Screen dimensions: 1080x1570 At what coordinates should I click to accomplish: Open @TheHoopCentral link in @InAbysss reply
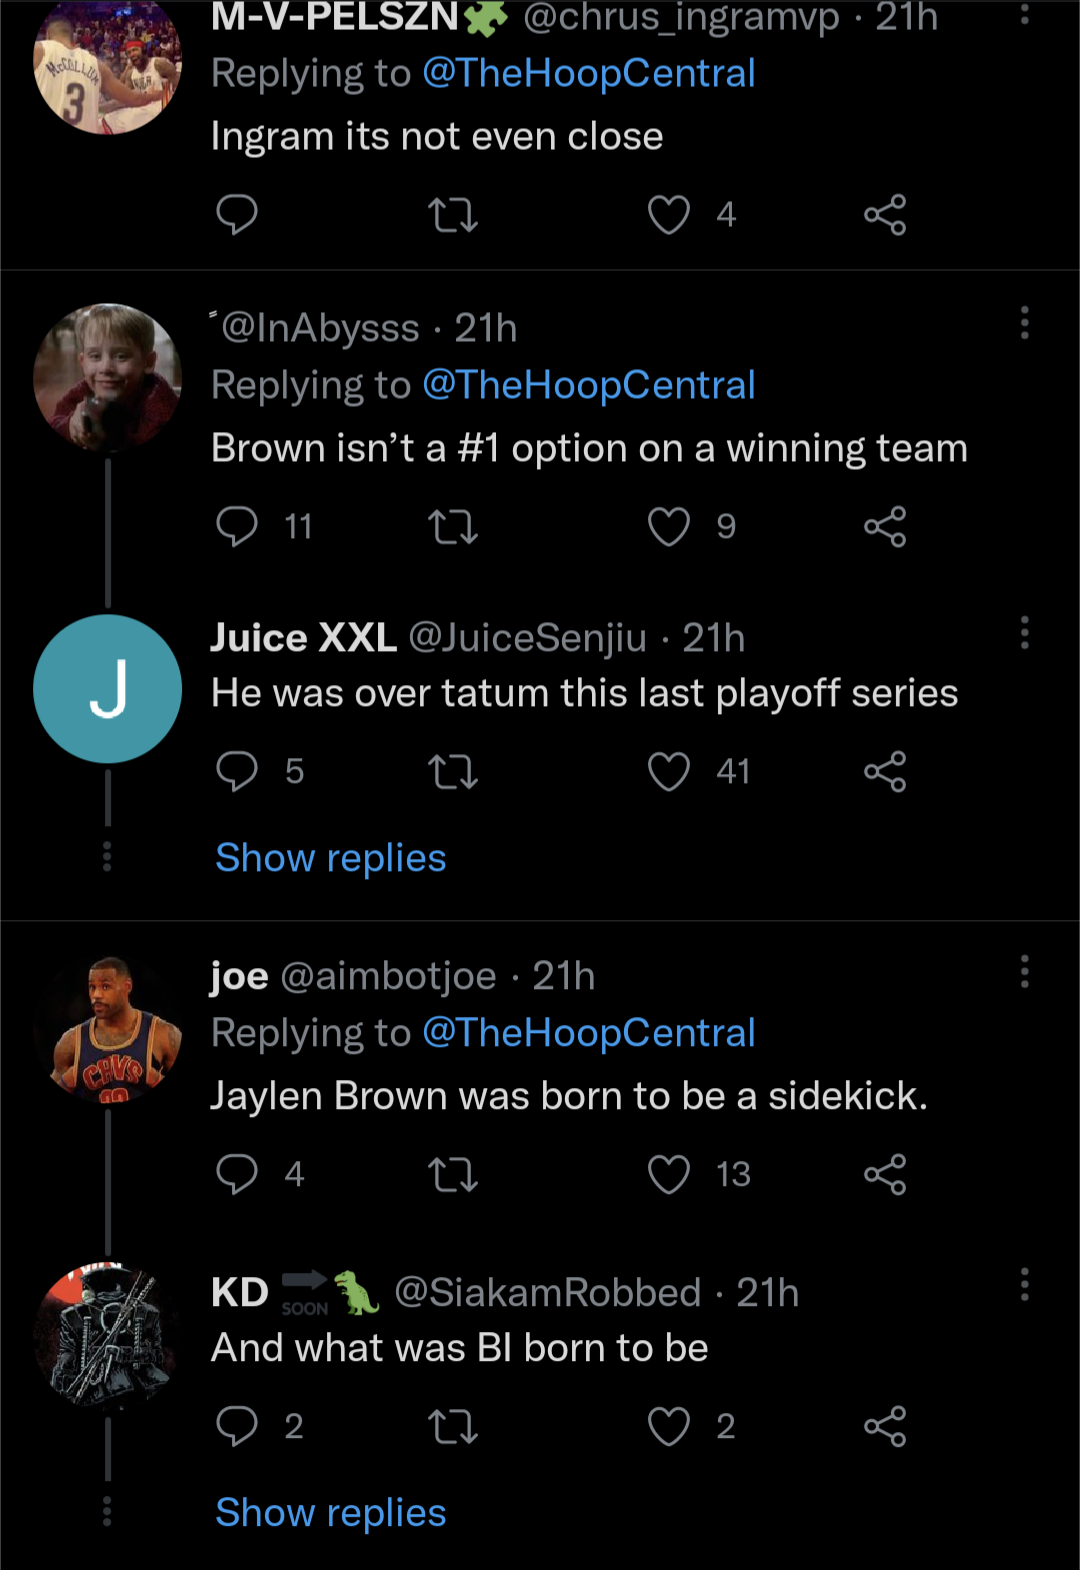pos(588,385)
